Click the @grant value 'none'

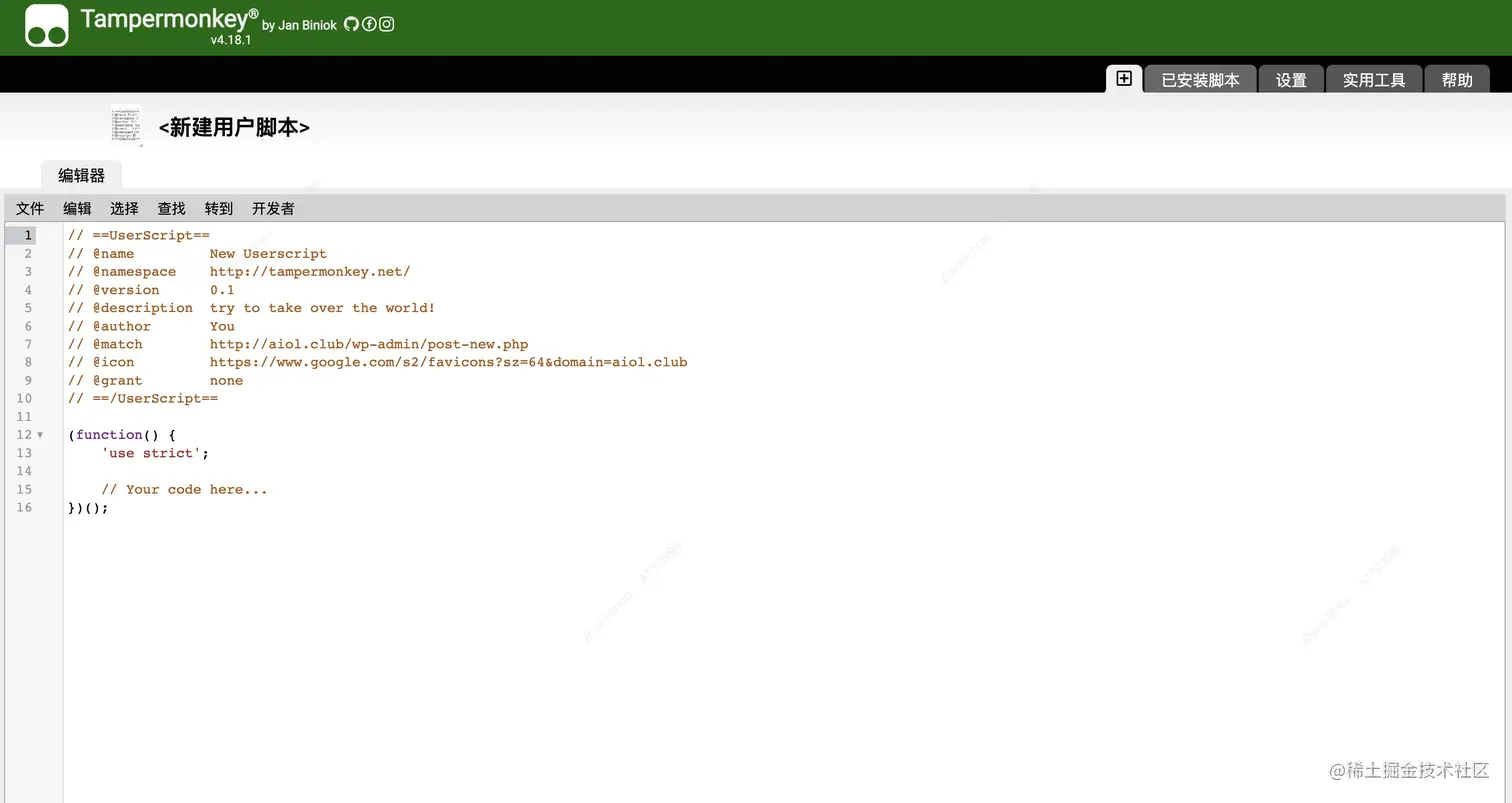pyautogui.click(x=226, y=380)
